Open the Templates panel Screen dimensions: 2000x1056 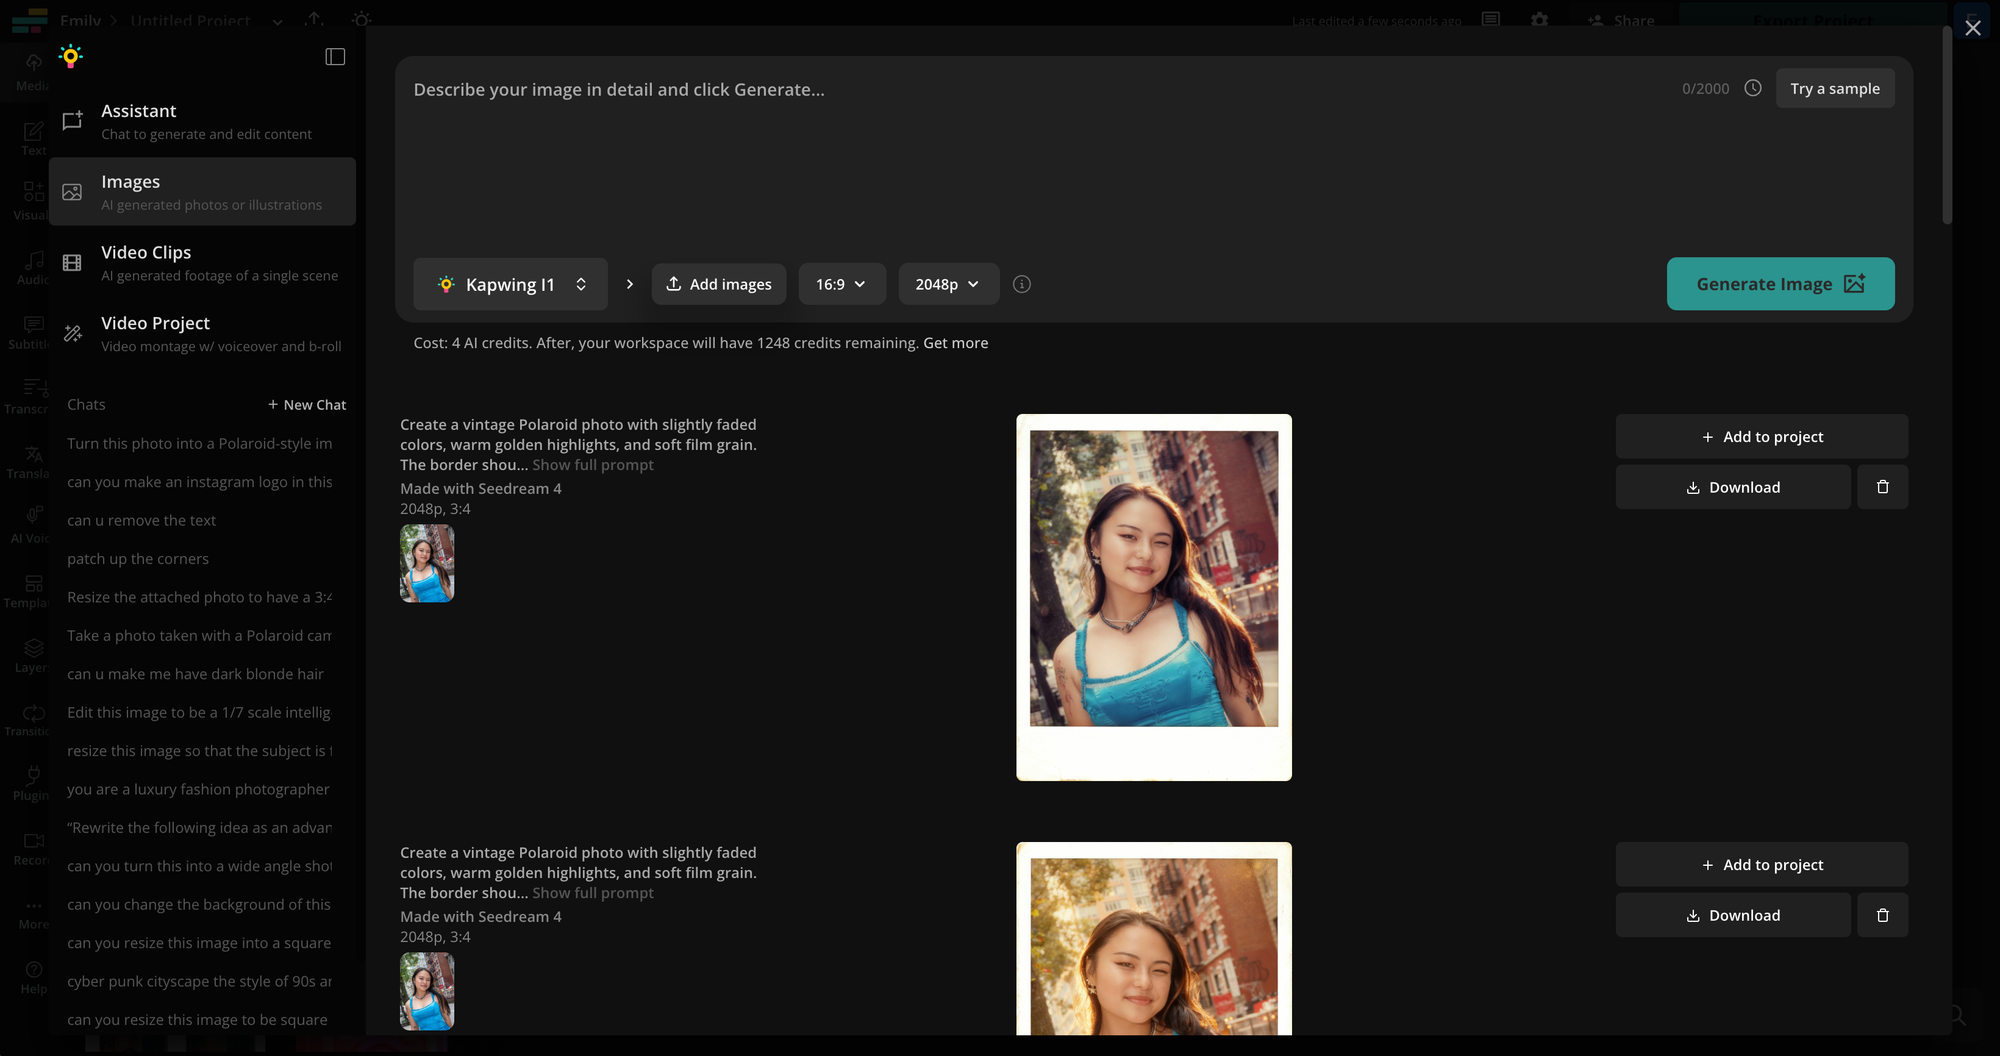click(x=31, y=589)
